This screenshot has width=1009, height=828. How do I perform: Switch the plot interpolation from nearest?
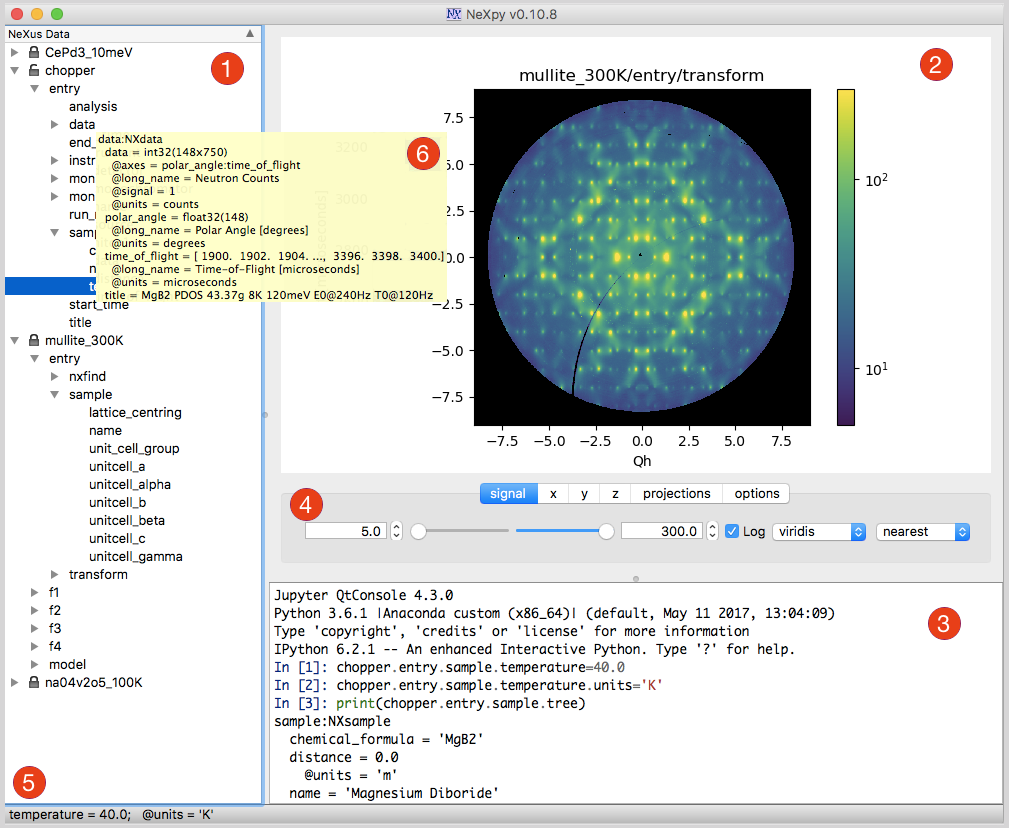(x=921, y=531)
